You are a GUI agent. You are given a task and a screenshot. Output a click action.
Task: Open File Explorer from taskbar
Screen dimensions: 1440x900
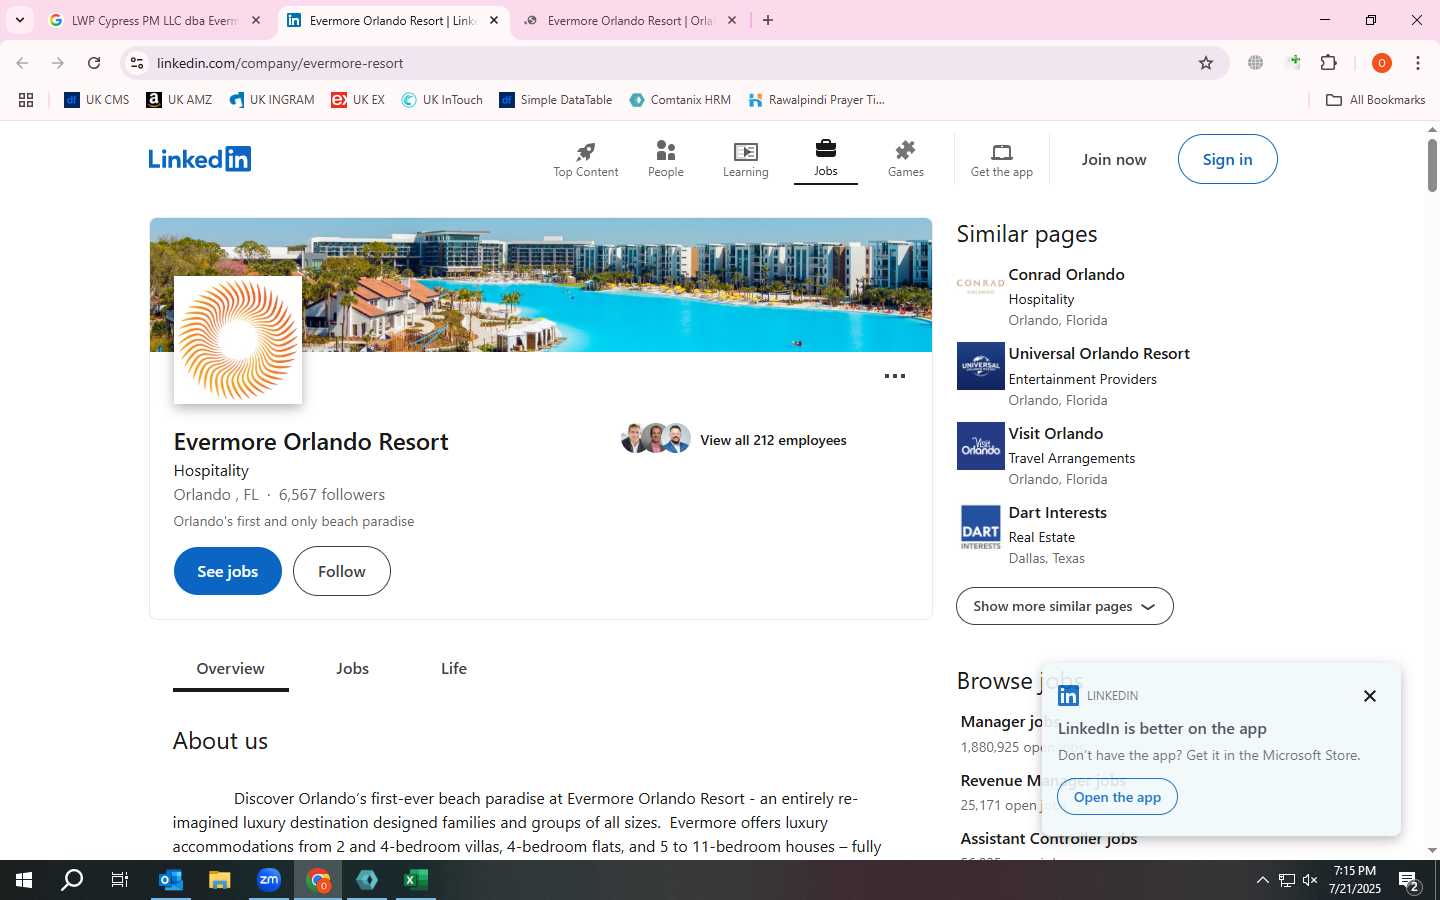tap(220, 880)
